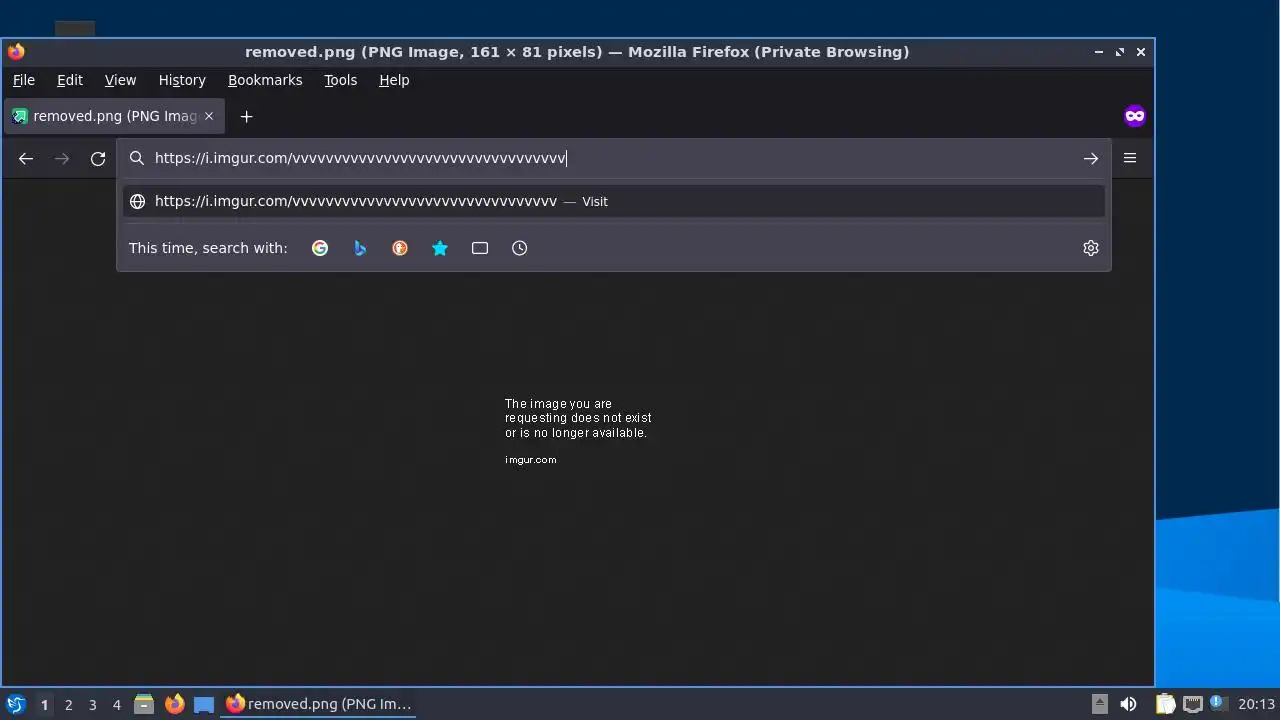
Task: Select removed.png window taskbar button
Action: (319, 704)
